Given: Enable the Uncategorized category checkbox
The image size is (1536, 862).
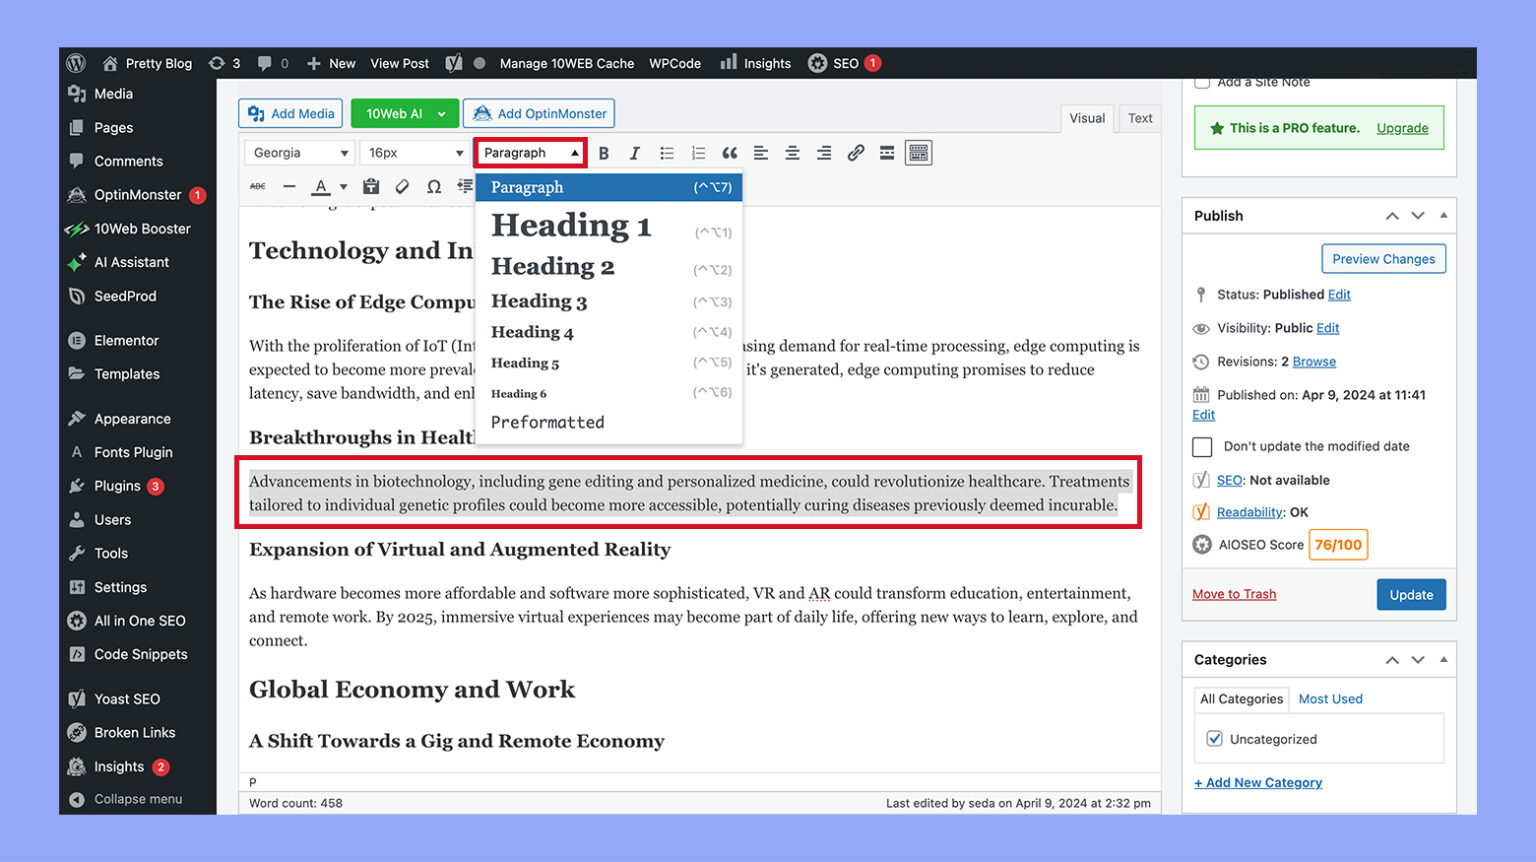Looking at the screenshot, I should (x=1214, y=739).
